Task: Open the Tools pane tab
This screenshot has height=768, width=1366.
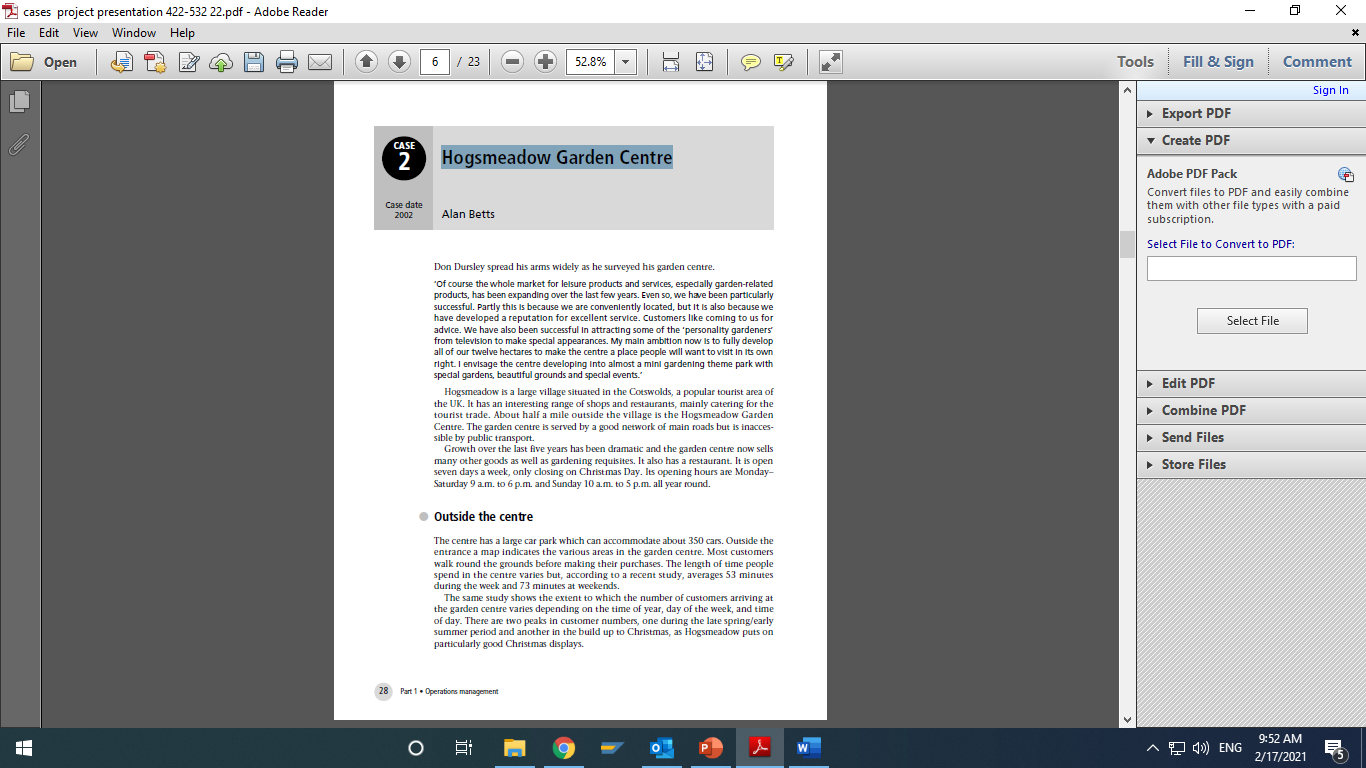Action: pyautogui.click(x=1135, y=62)
